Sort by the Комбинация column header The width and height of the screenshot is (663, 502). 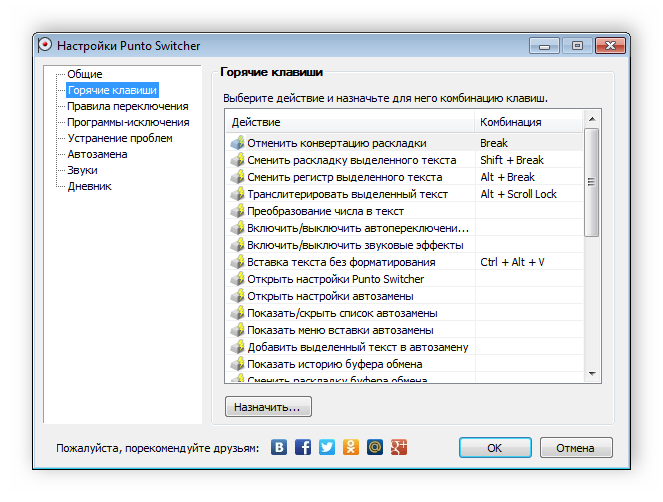coord(529,122)
